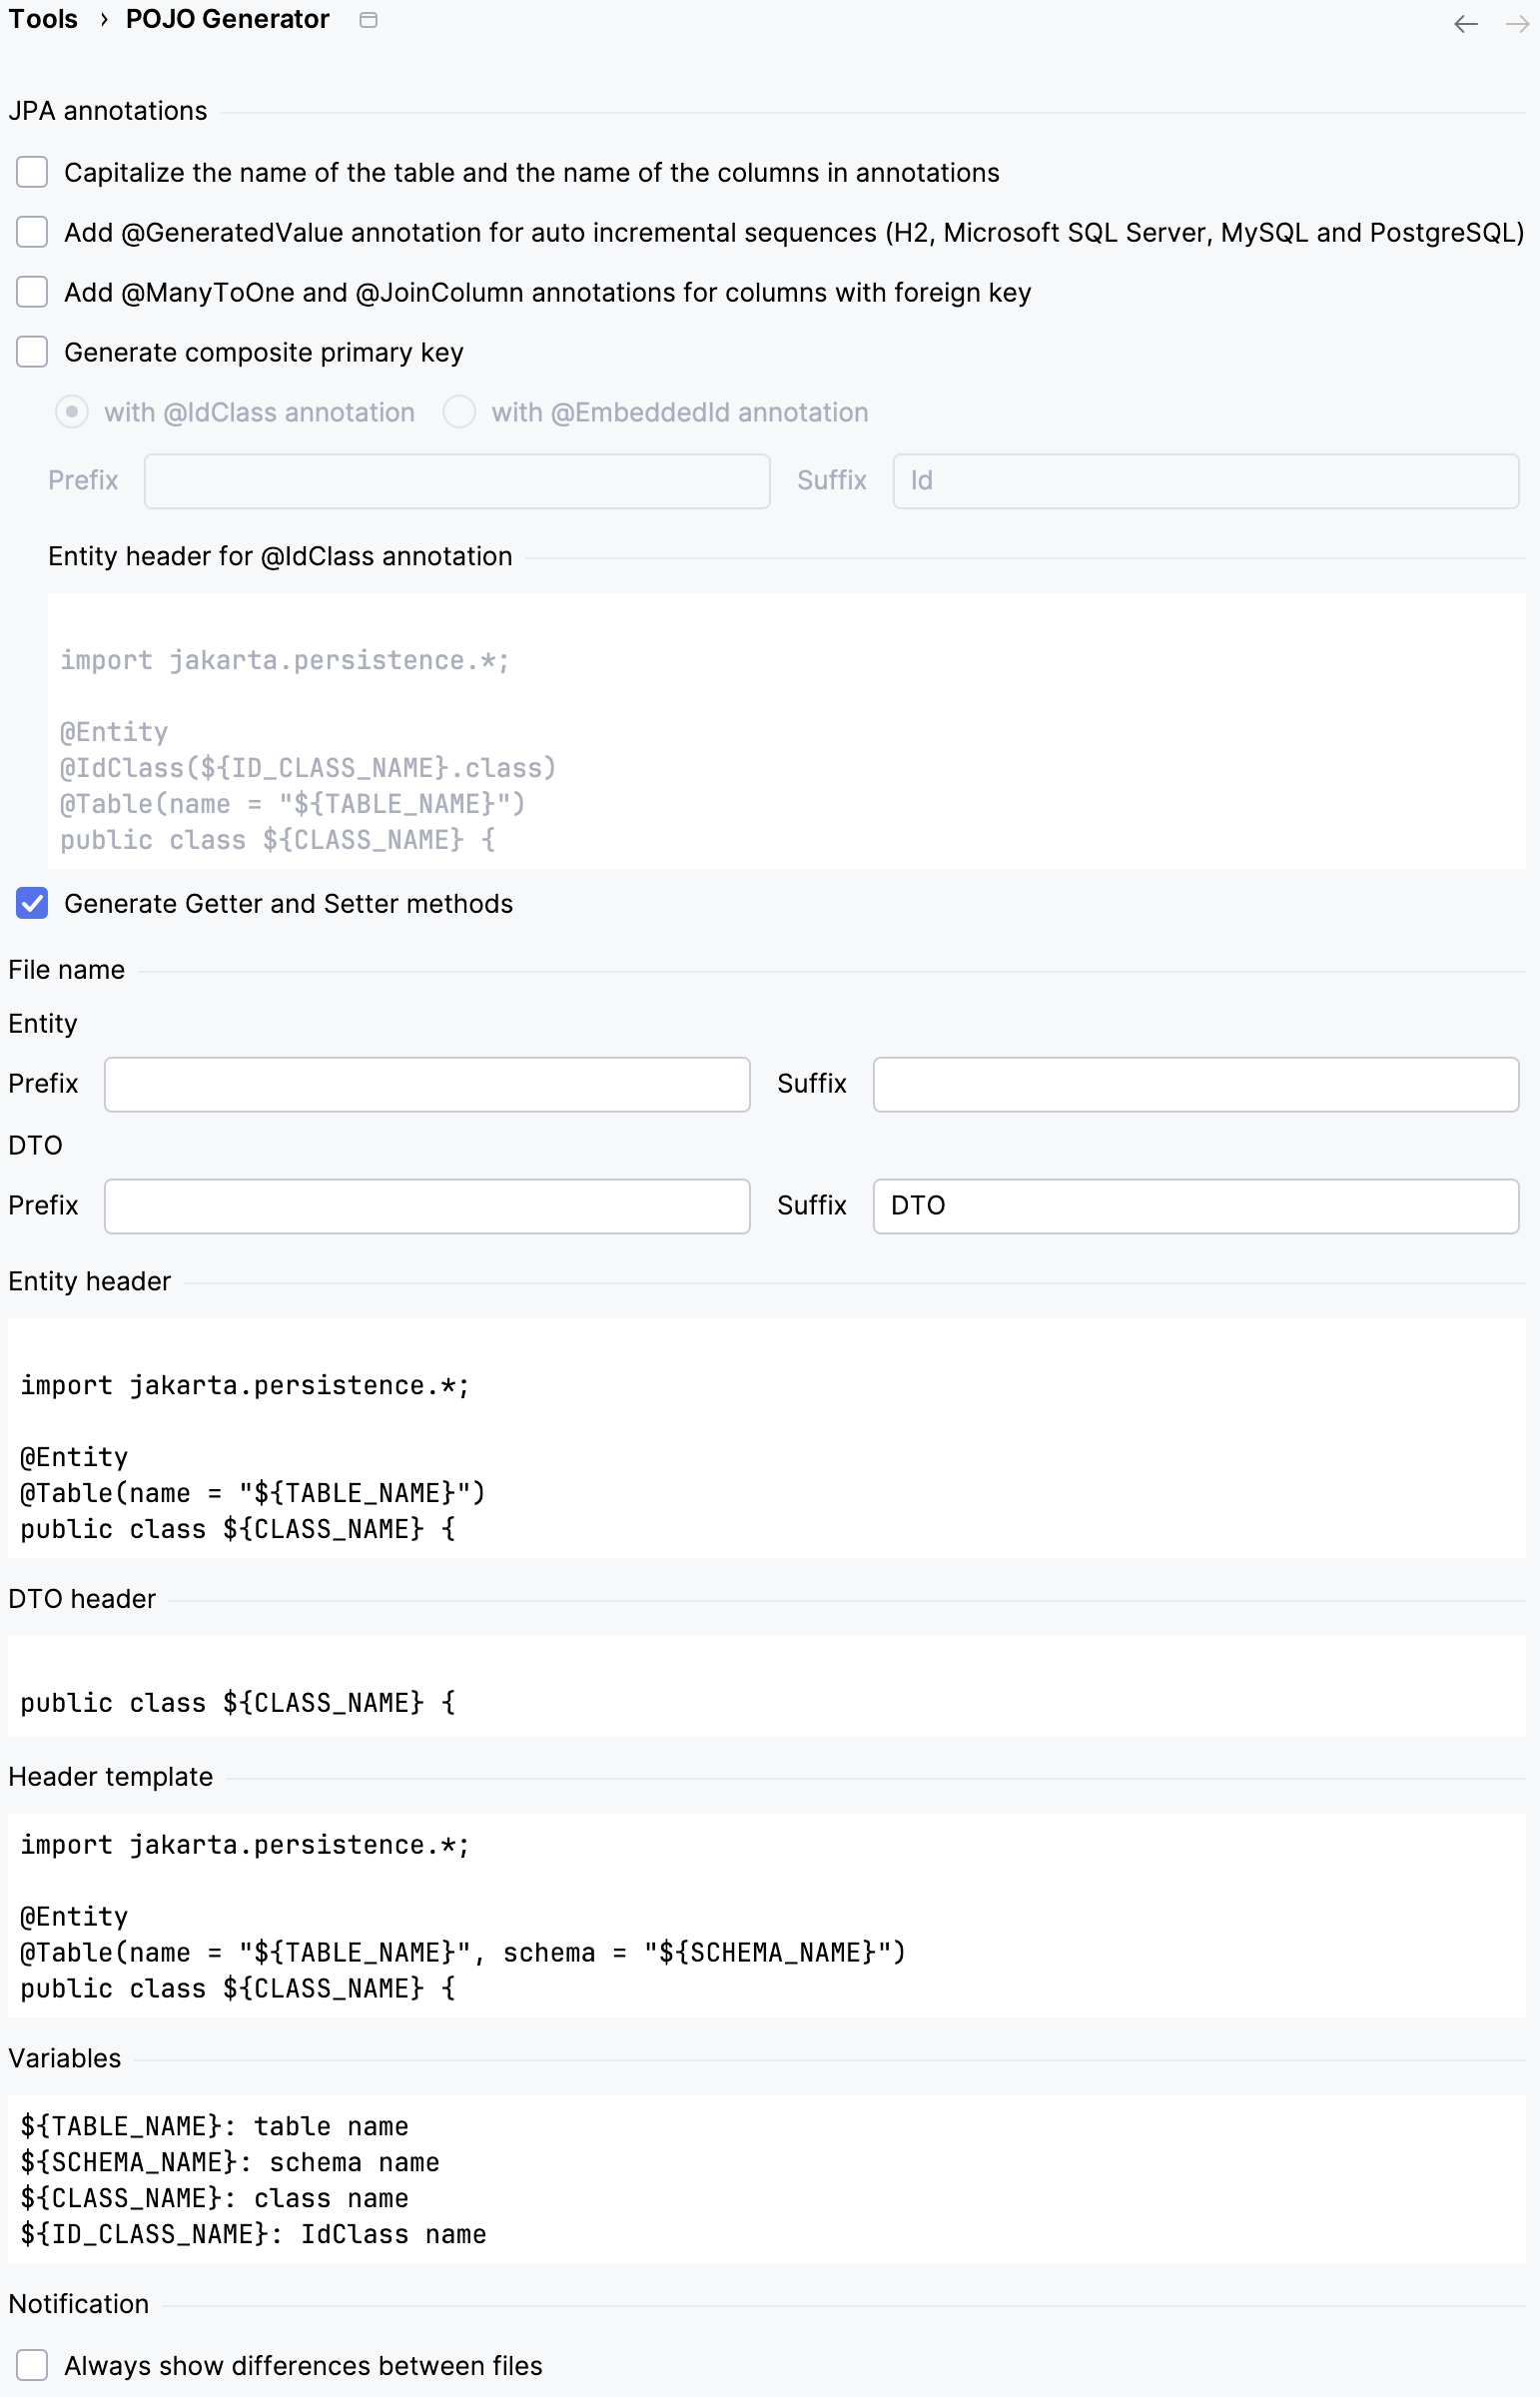This screenshot has height=2397, width=1540.
Task: Click the ${ID_CLASS_NAME}: IdClass name variable line
Action: point(253,2234)
